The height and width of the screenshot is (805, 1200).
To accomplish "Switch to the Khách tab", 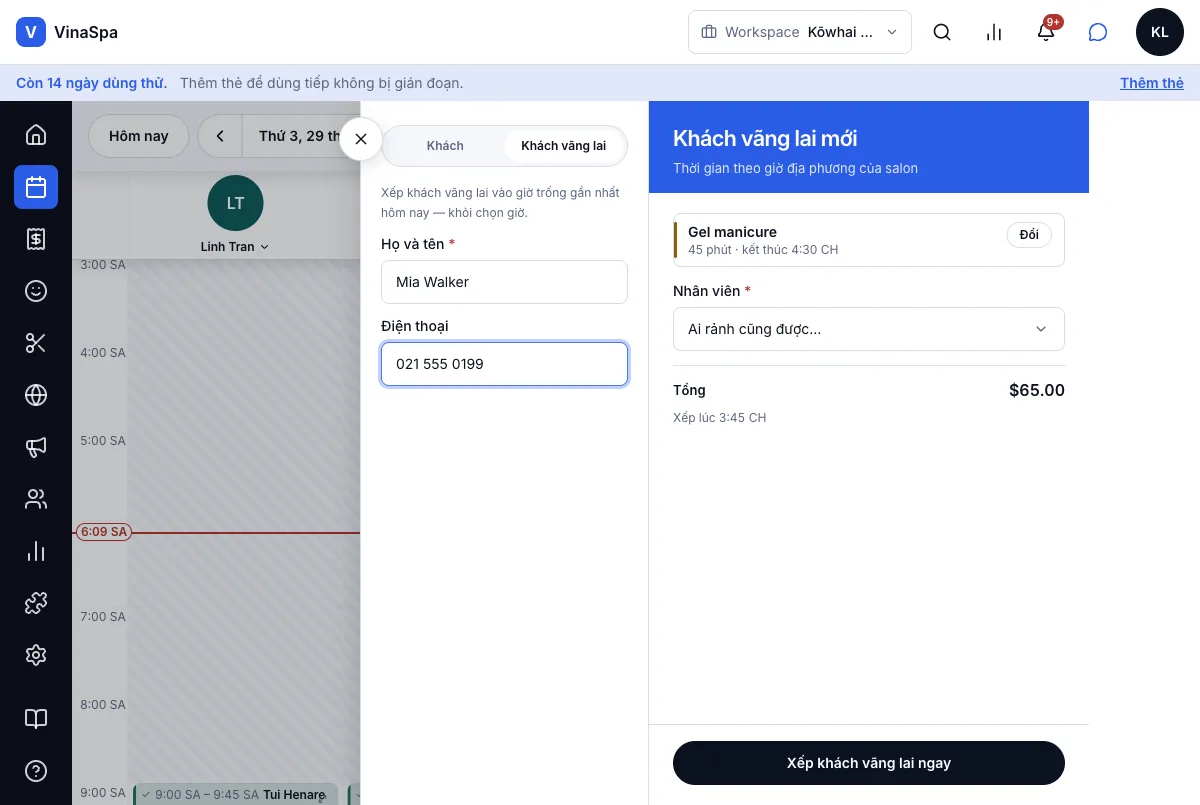I will click(445, 146).
